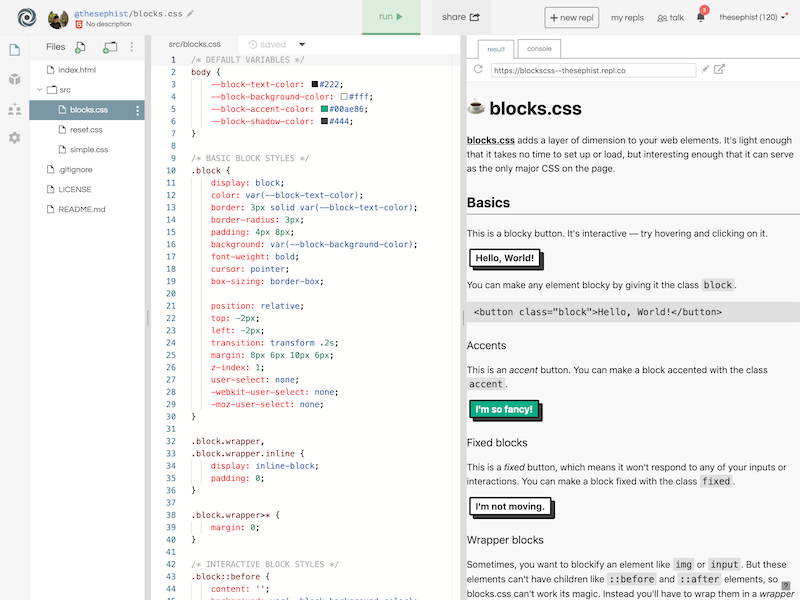Screen dimensions: 800x600
Task: Open the Multiplayer people icon
Action: click(14, 109)
